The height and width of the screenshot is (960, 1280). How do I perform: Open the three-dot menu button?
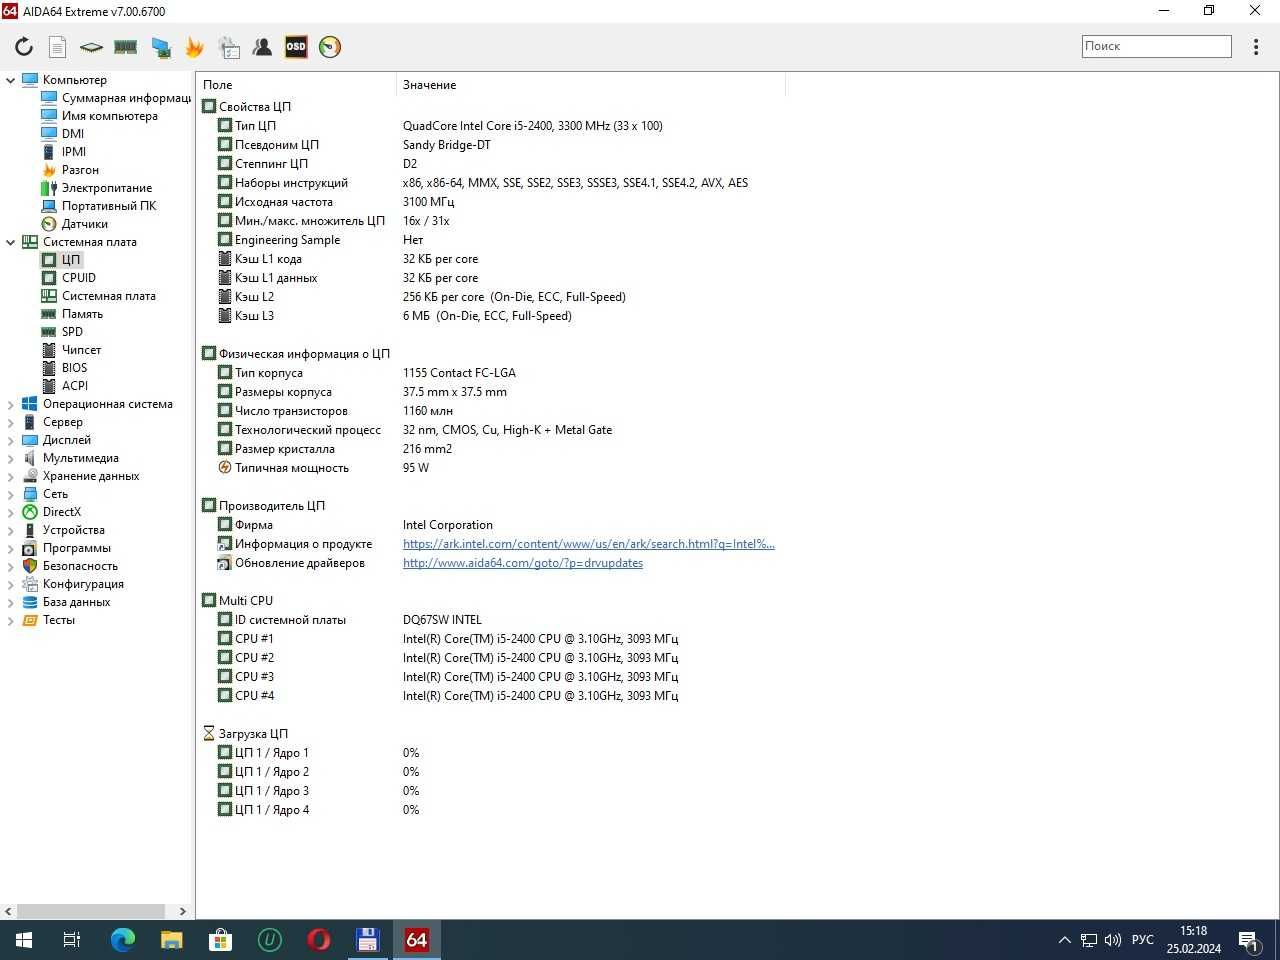[x=1256, y=47]
